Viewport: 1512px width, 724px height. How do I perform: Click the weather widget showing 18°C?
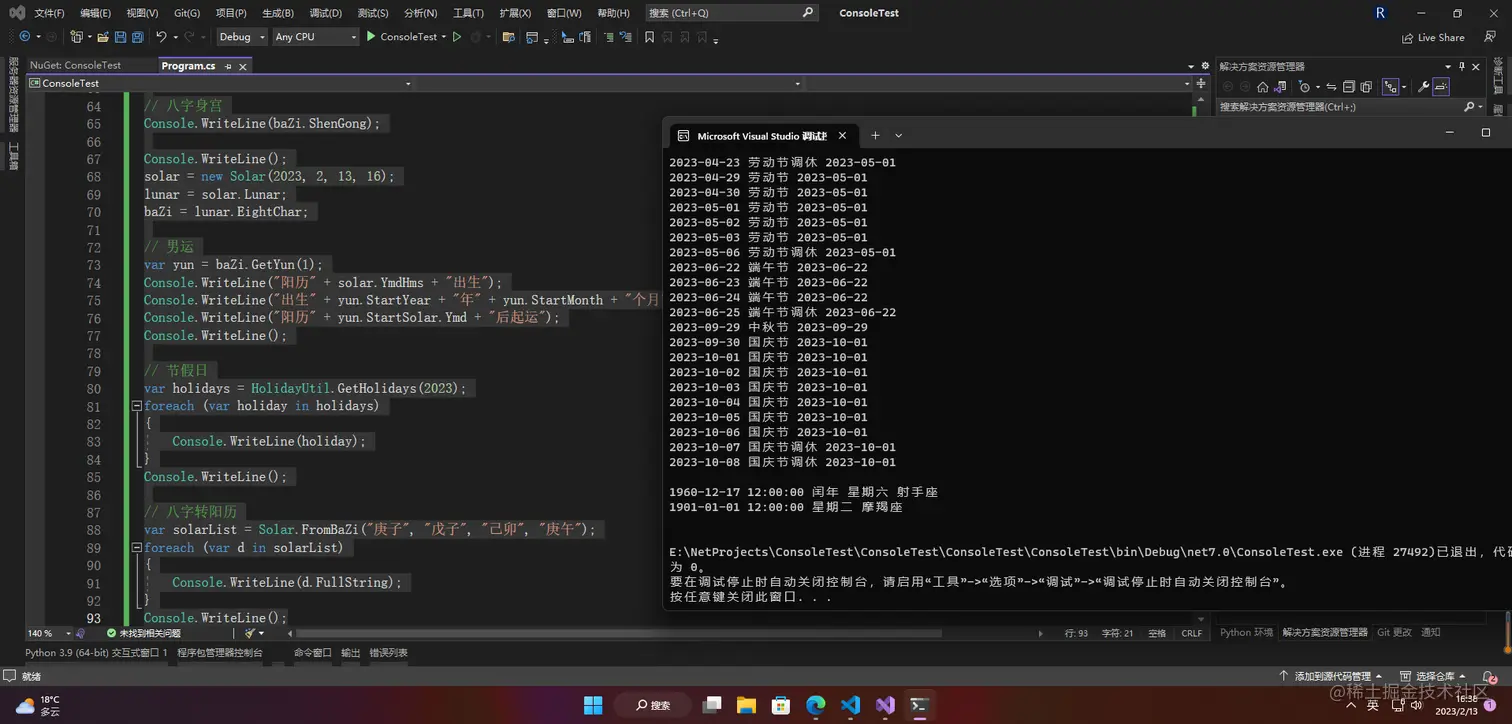(x=37, y=705)
